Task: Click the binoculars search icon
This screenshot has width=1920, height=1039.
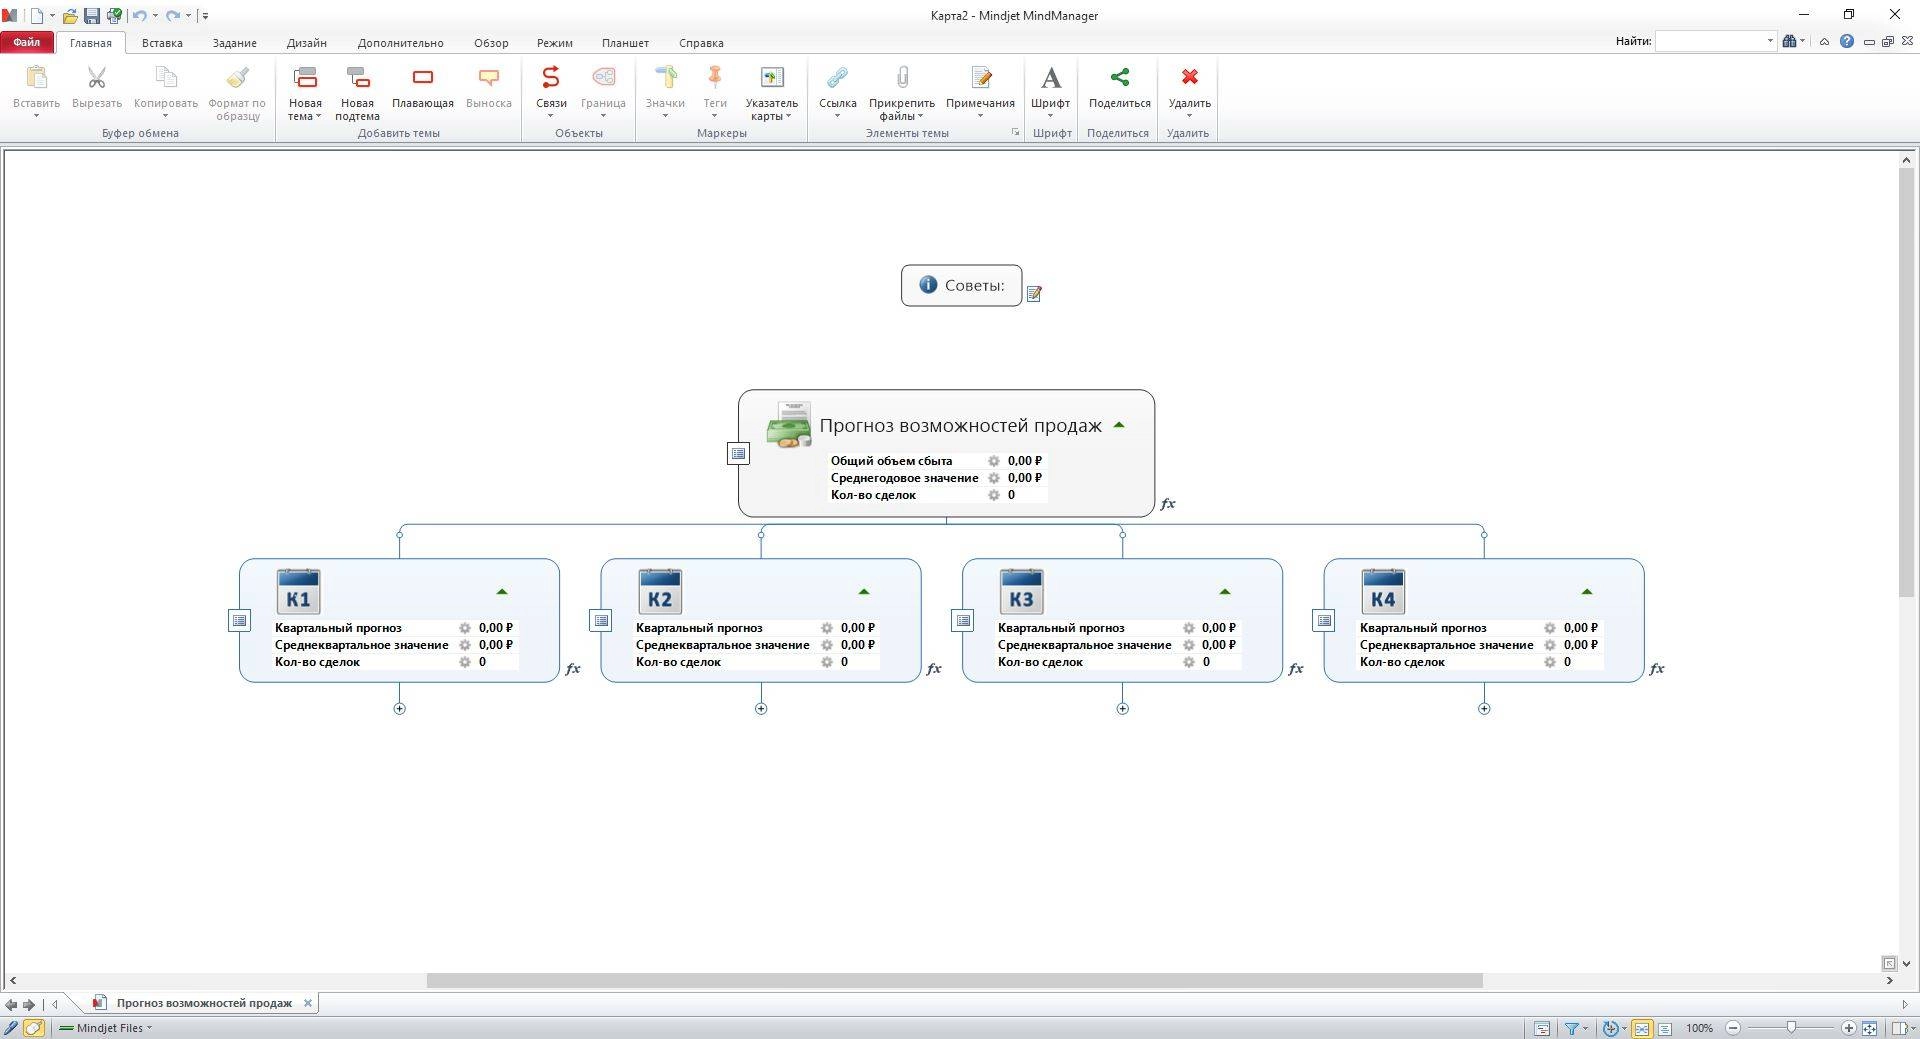Action: pyautogui.click(x=1790, y=41)
